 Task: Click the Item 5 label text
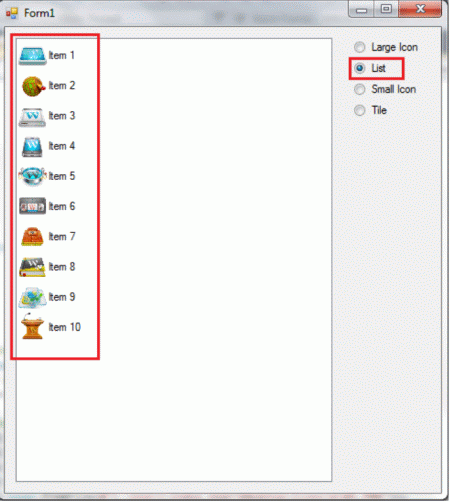coord(62,176)
